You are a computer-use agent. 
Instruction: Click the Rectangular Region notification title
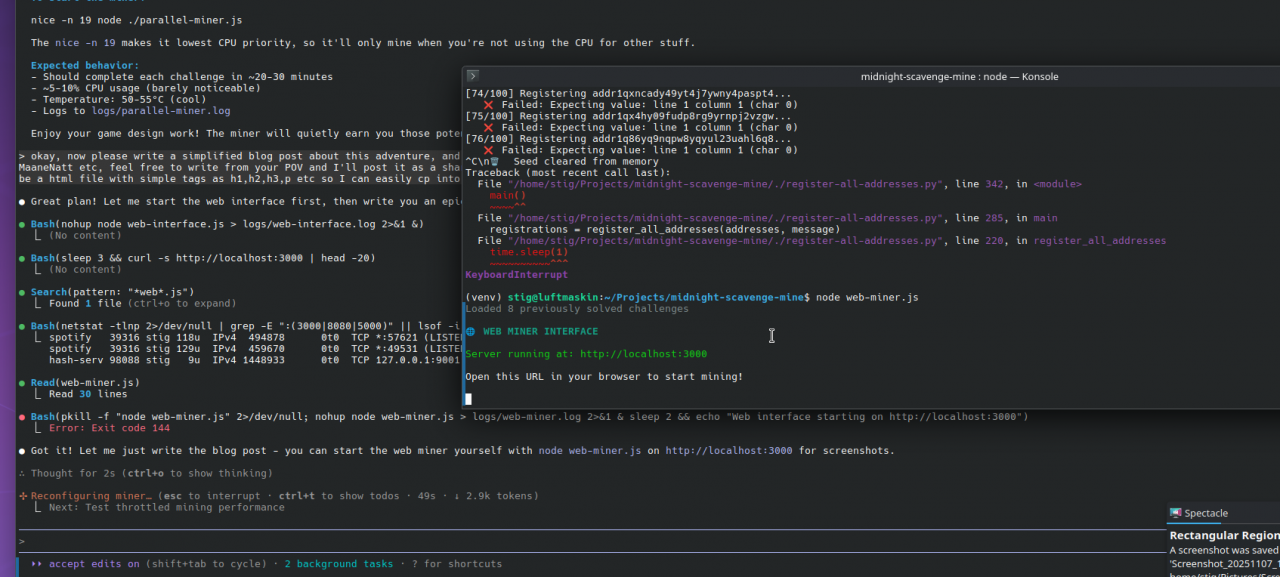pos(1224,535)
